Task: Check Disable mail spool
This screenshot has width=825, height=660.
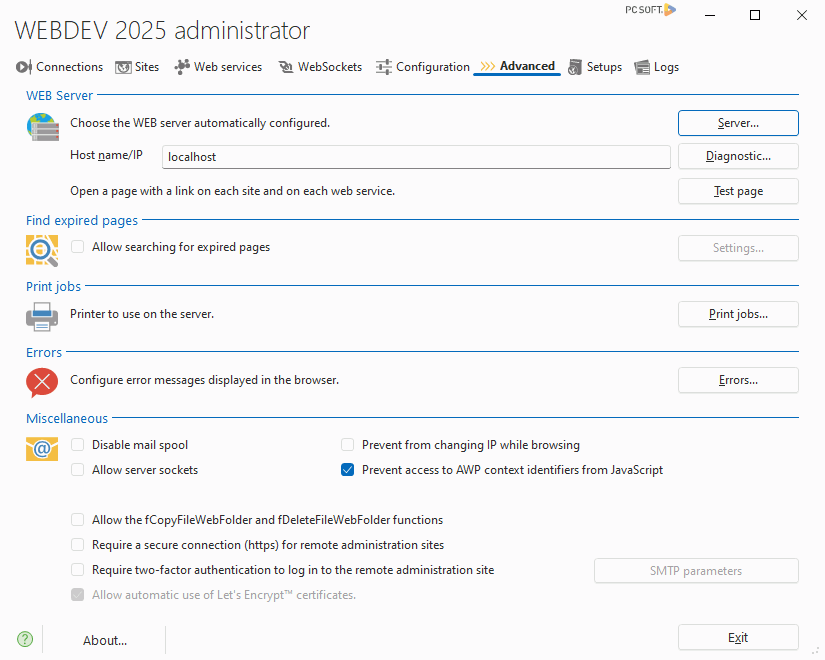Action: click(x=77, y=445)
